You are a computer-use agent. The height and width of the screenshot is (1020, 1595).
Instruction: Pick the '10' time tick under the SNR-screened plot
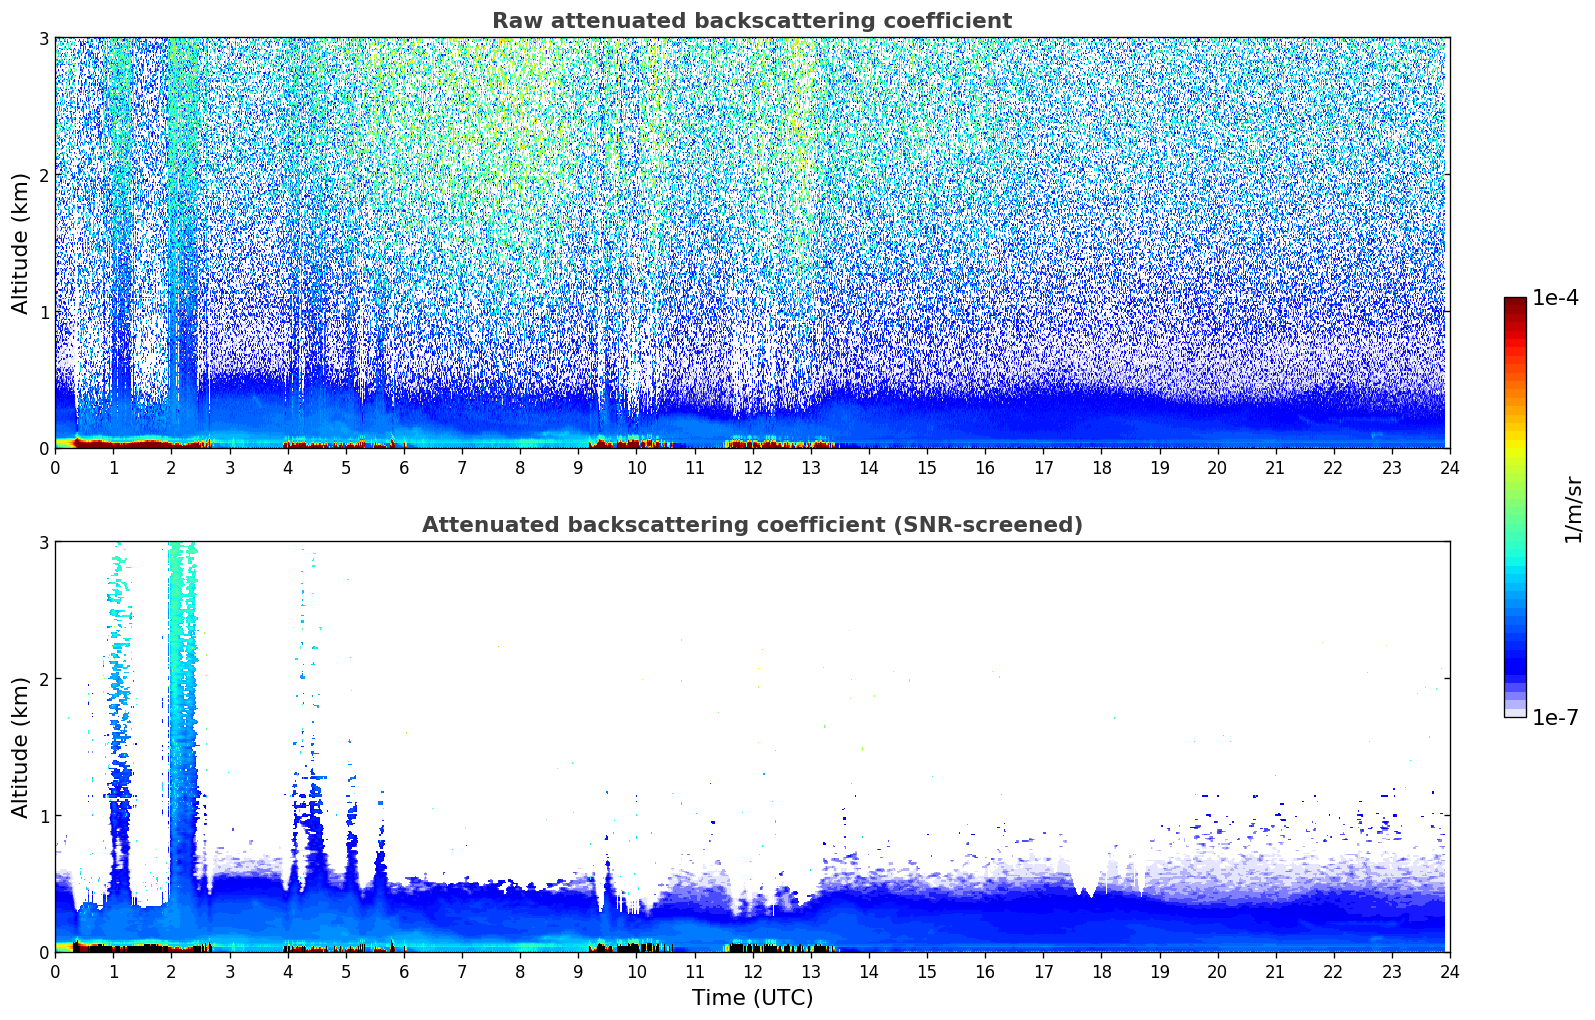click(x=636, y=971)
